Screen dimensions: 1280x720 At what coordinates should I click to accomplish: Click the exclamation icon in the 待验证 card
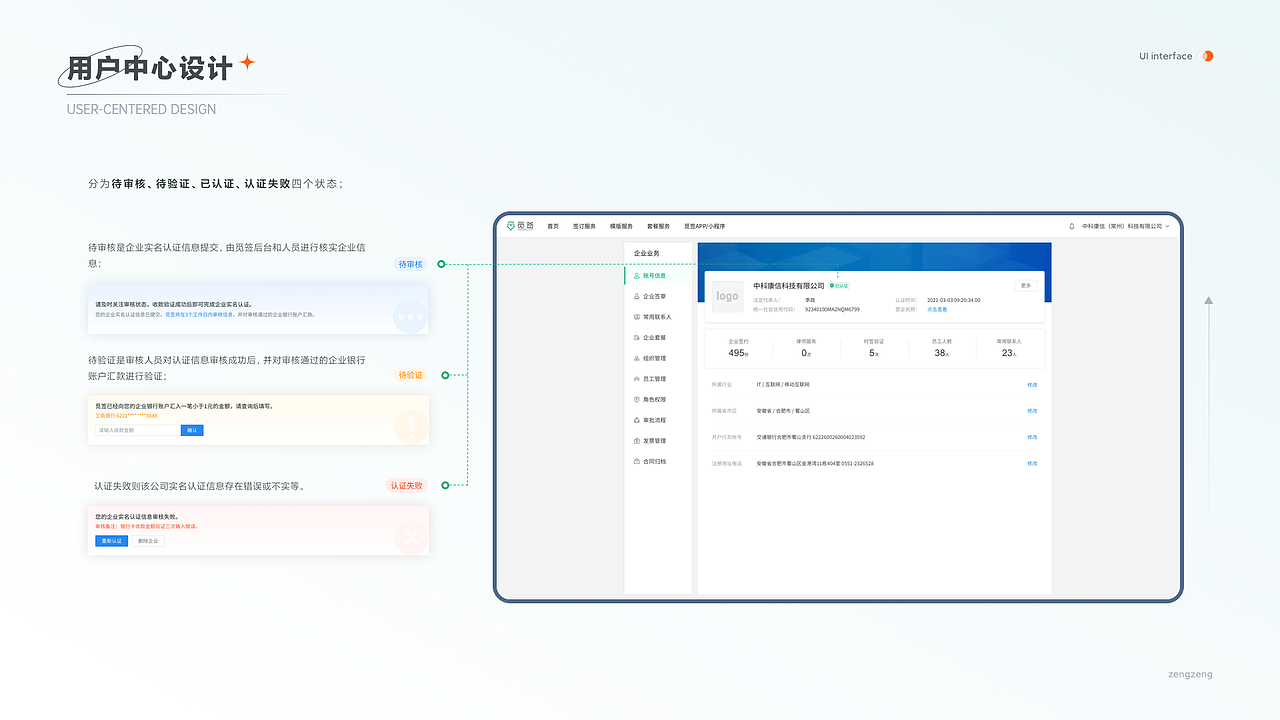[x=411, y=427]
